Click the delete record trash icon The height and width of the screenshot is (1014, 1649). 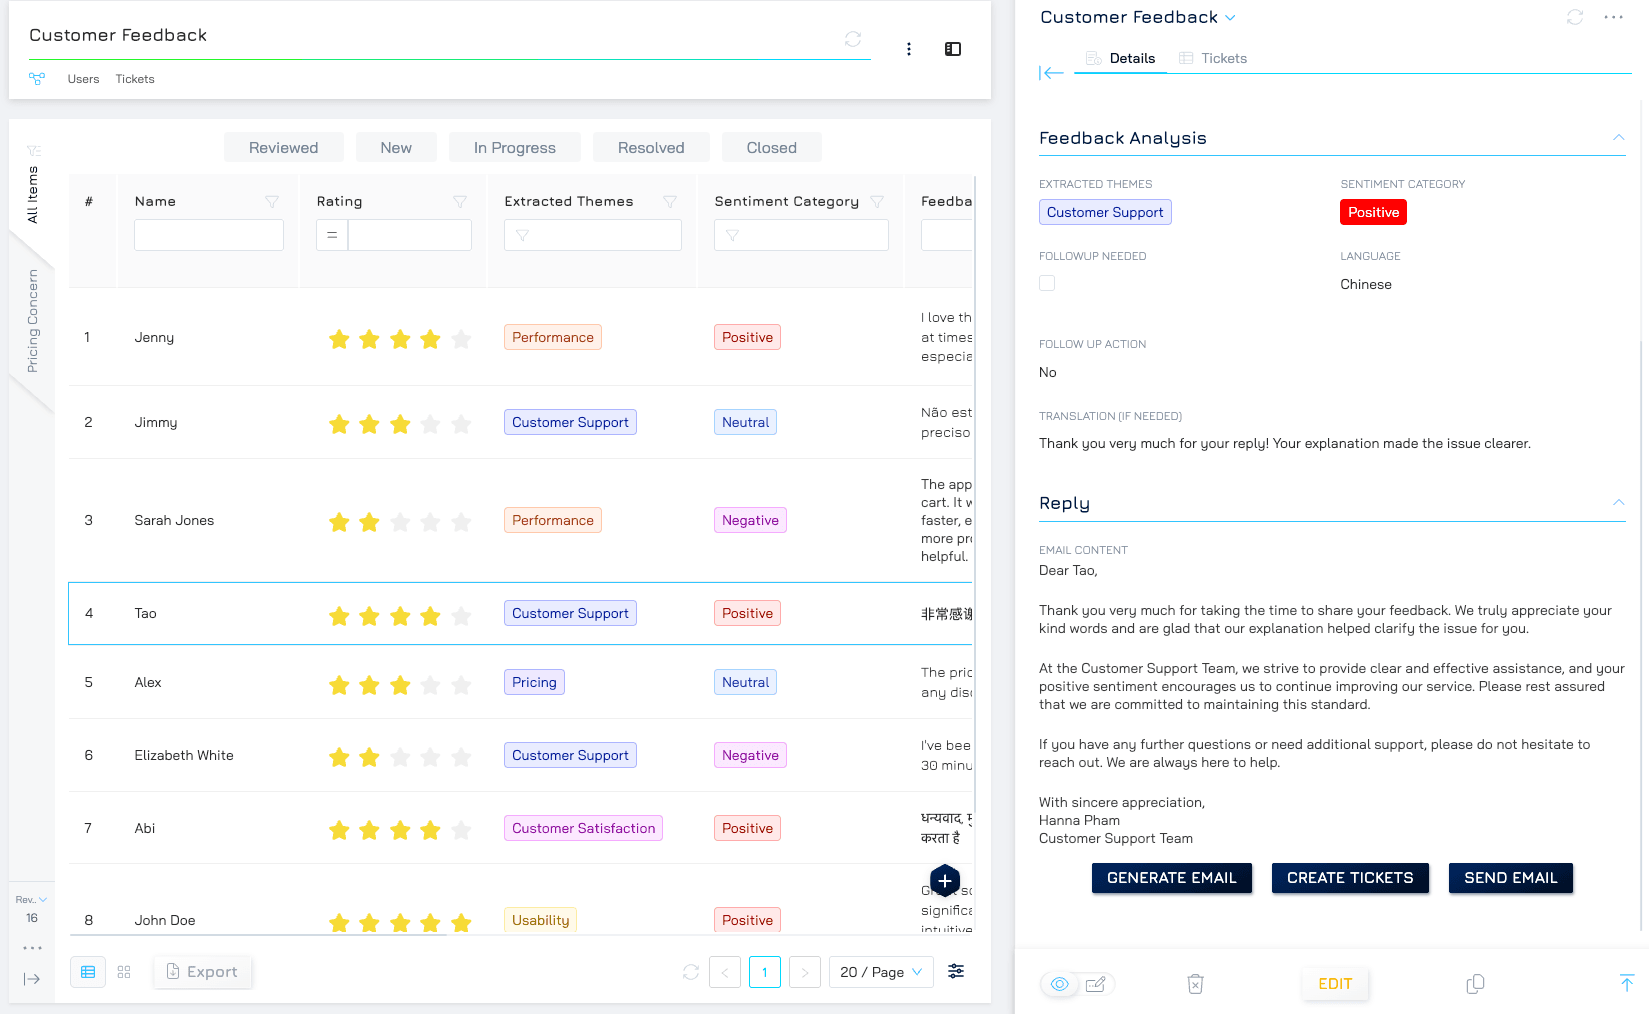tap(1195, 984)
